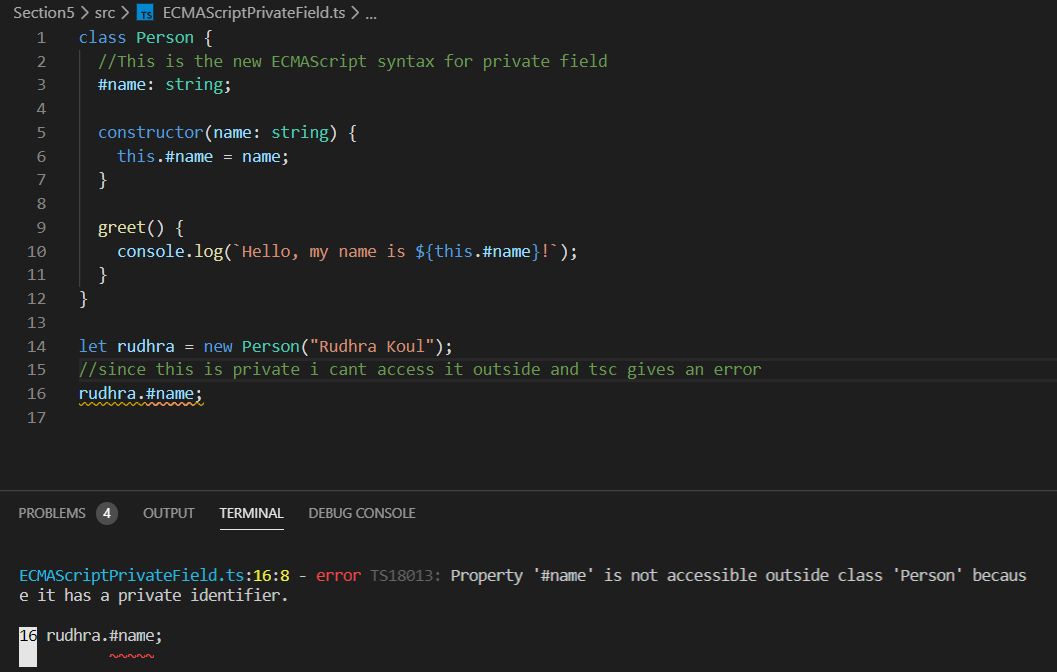This screenshot has height=672, width=1057.
Task: Click the TERMINAL tab label
Action: click(x=251, y=513)
